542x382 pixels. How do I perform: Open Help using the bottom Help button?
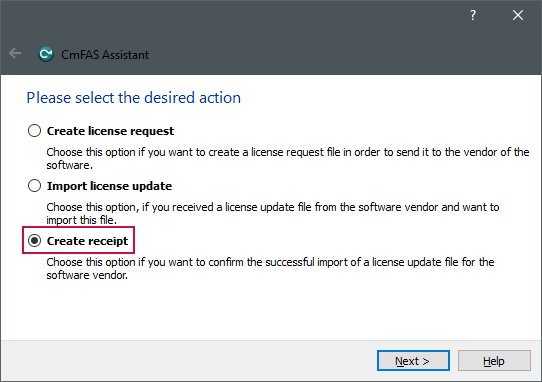494,361
